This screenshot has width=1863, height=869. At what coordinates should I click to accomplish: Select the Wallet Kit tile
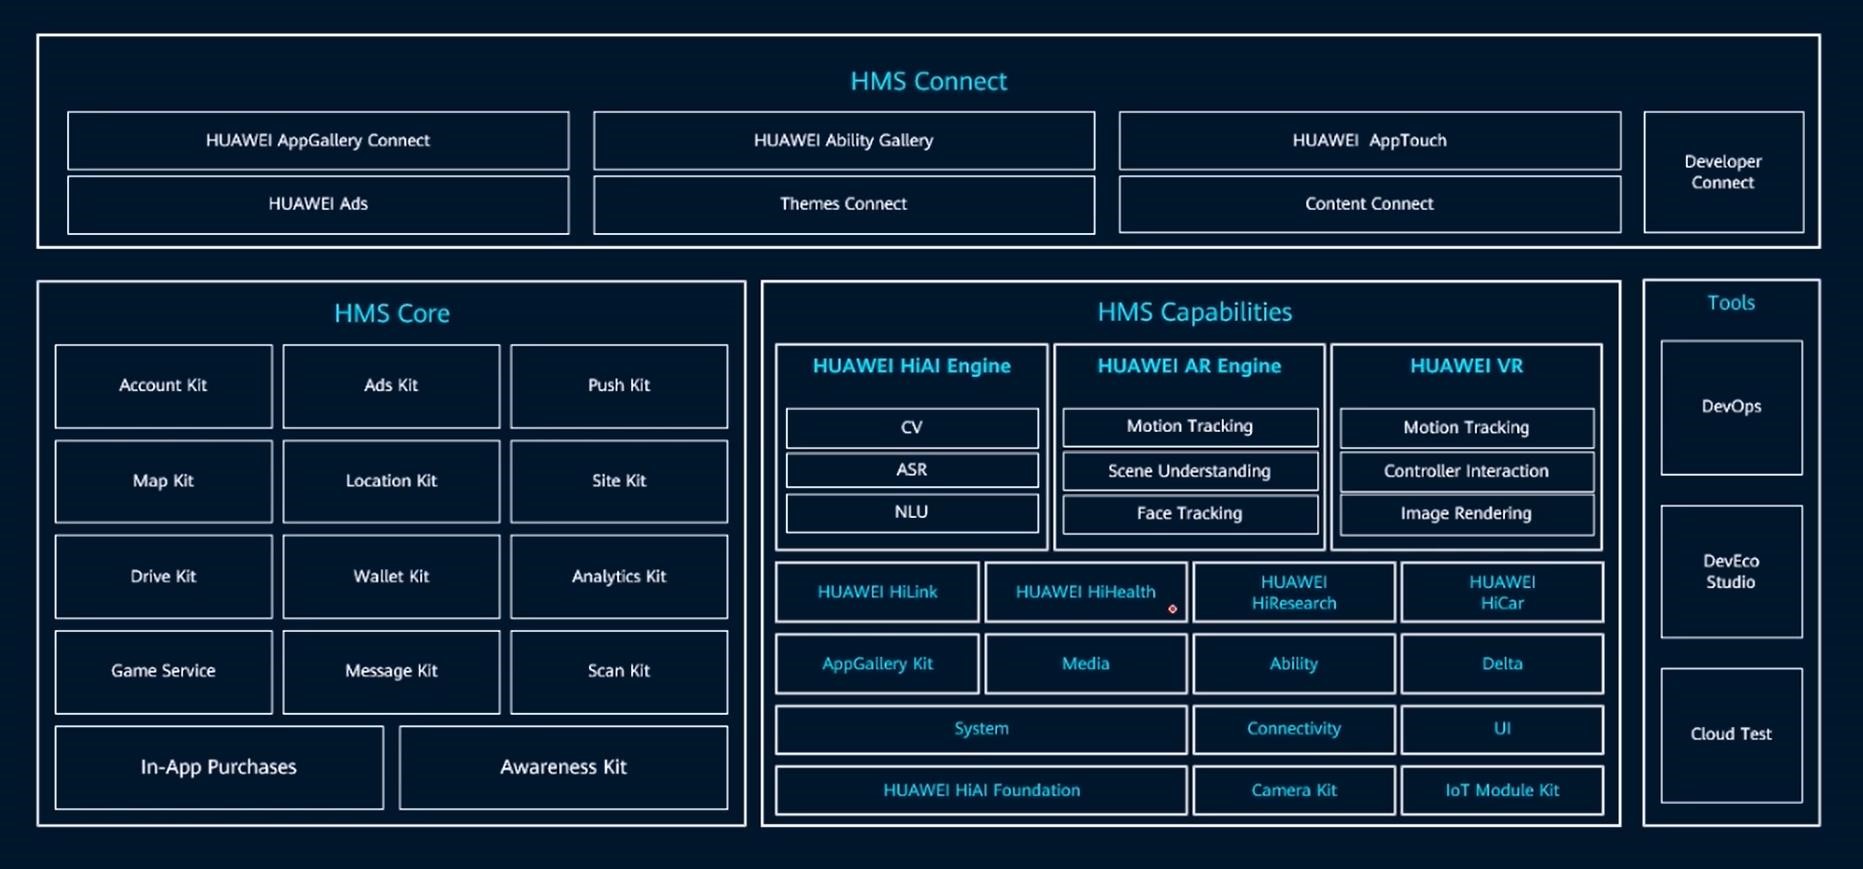[391, 576]
